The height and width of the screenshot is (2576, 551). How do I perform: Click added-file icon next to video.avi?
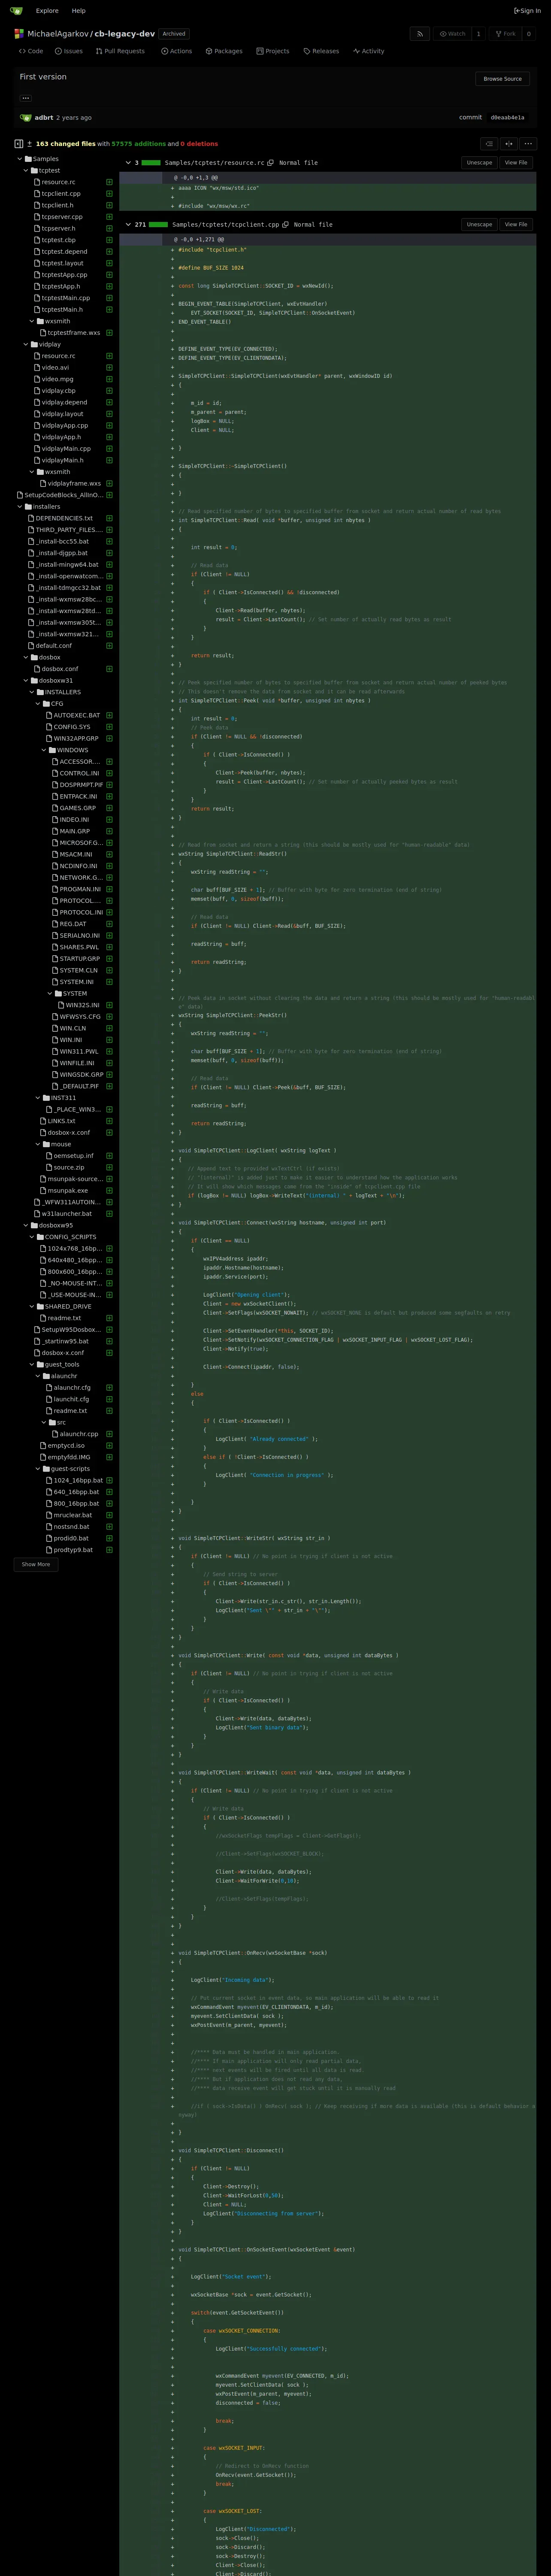[x=109, y=368]
